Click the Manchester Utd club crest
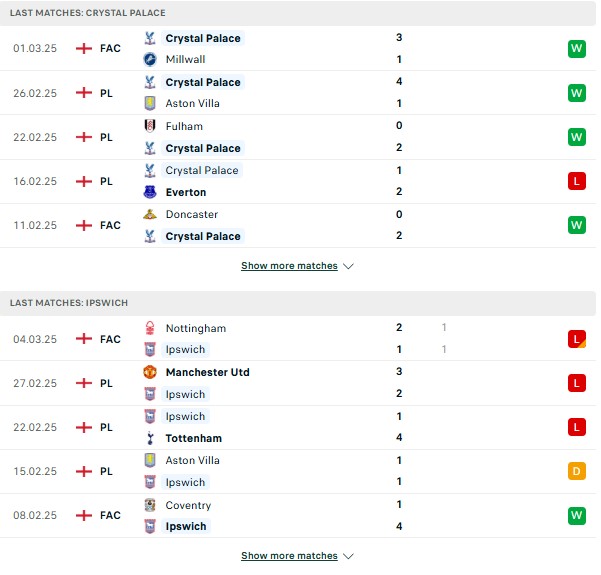The height and width of the screenshot is (575, 601). tap(150, 372)
